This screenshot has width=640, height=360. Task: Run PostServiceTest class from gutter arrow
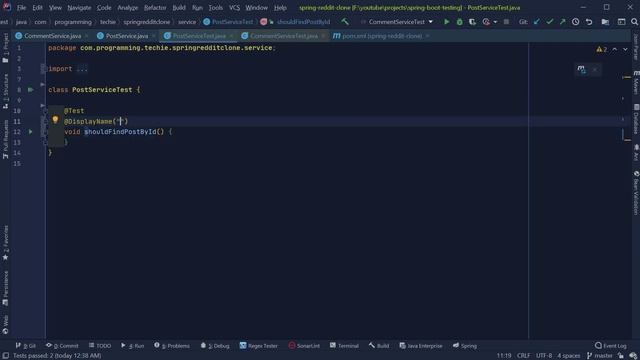pos(31,89)
